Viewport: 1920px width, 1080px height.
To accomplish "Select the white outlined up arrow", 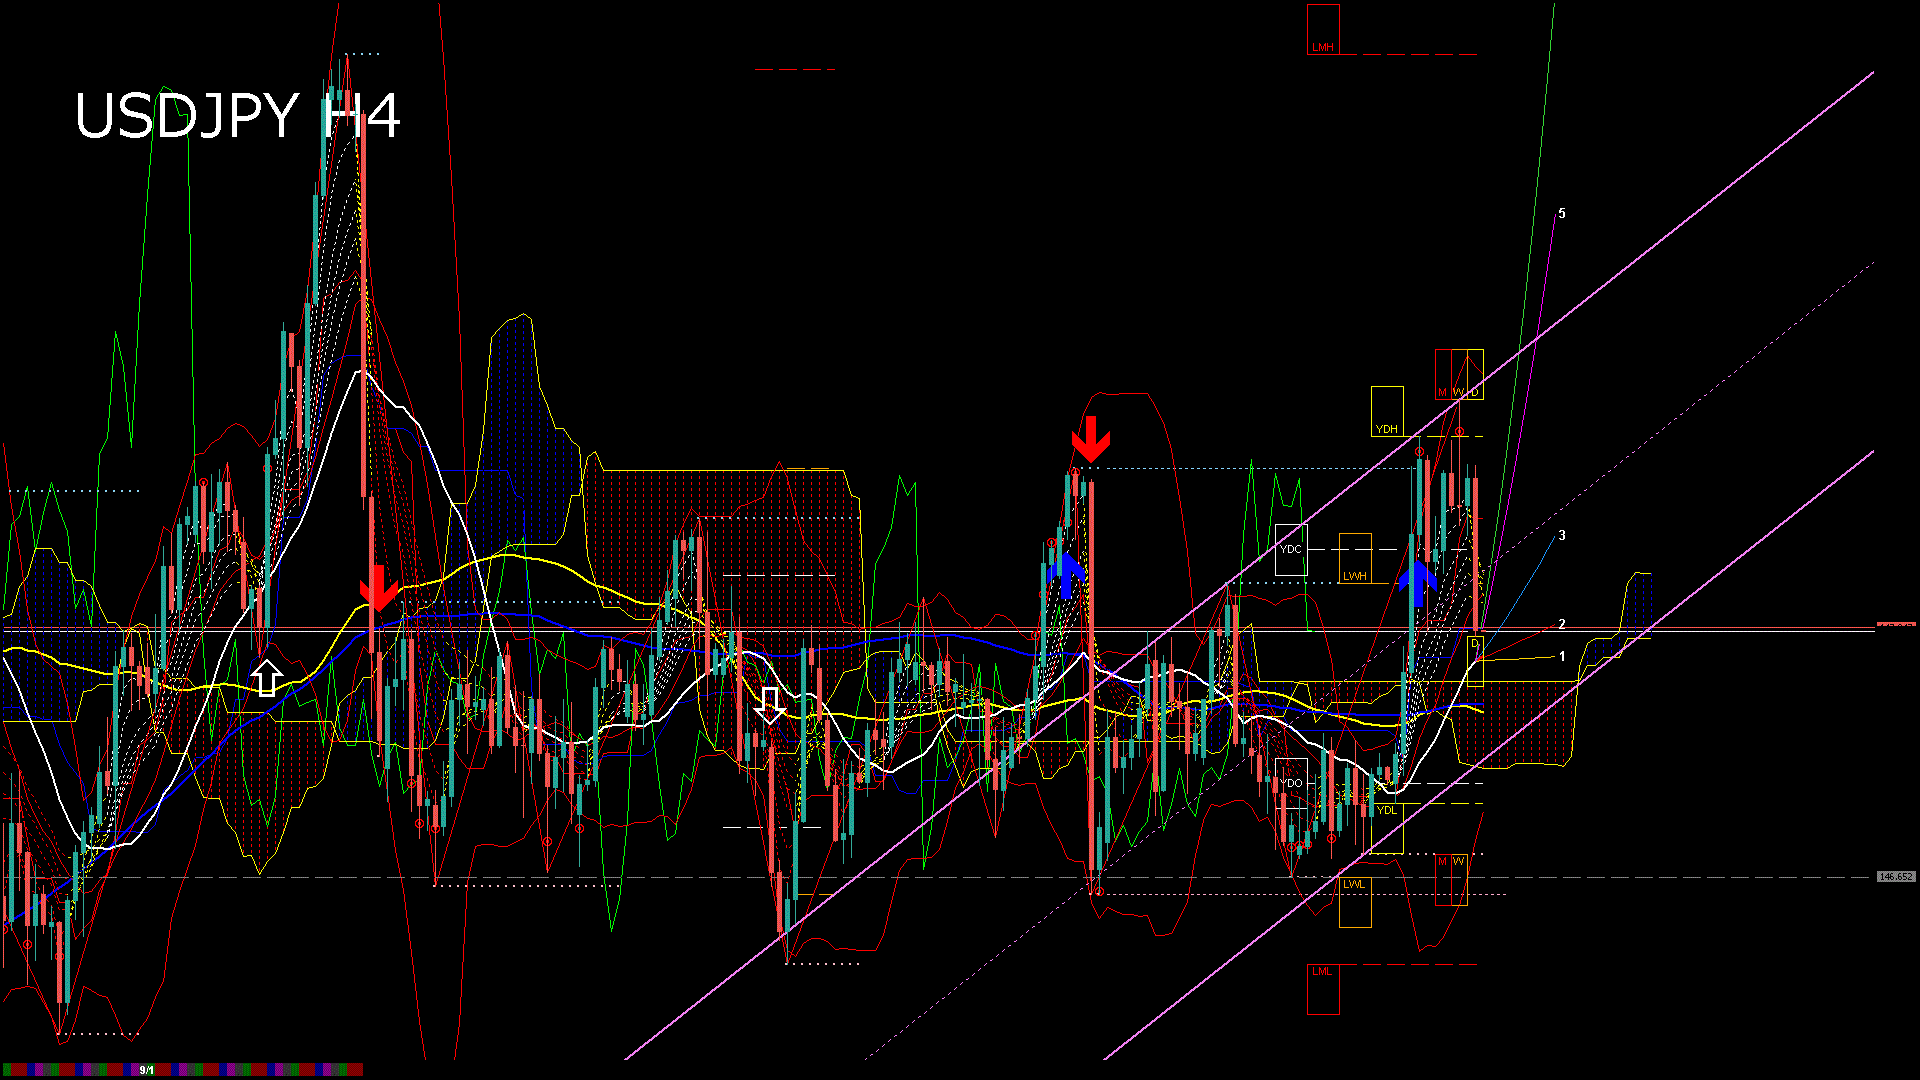I will tap(266, 677).
